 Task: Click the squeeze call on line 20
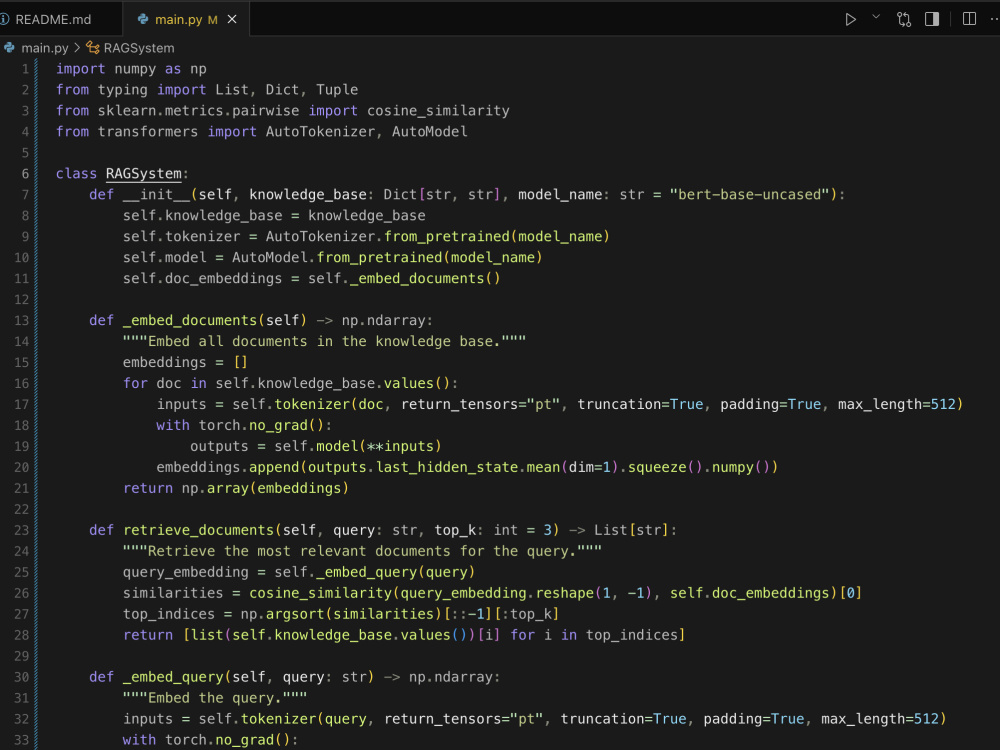pos(657,467)
